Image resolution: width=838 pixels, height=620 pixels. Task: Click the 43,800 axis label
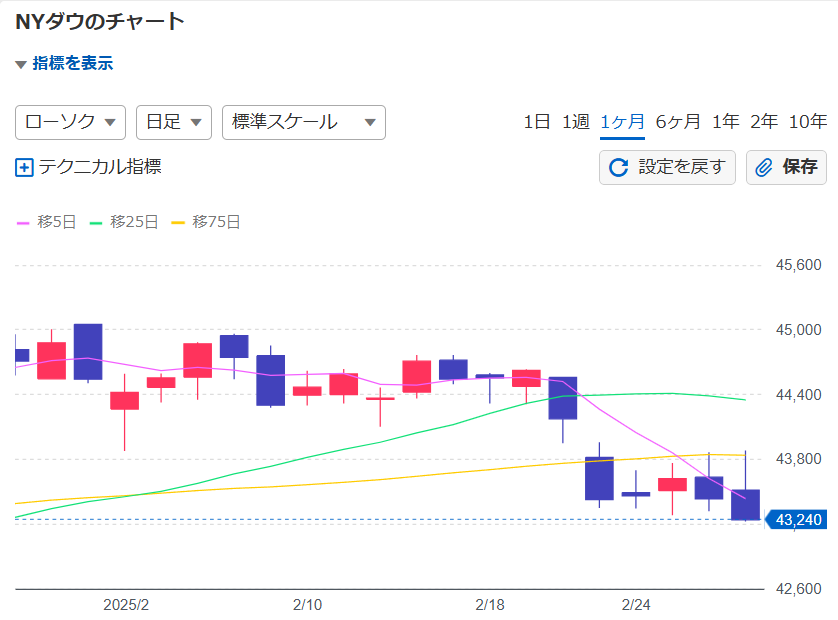tap(798, 459)
